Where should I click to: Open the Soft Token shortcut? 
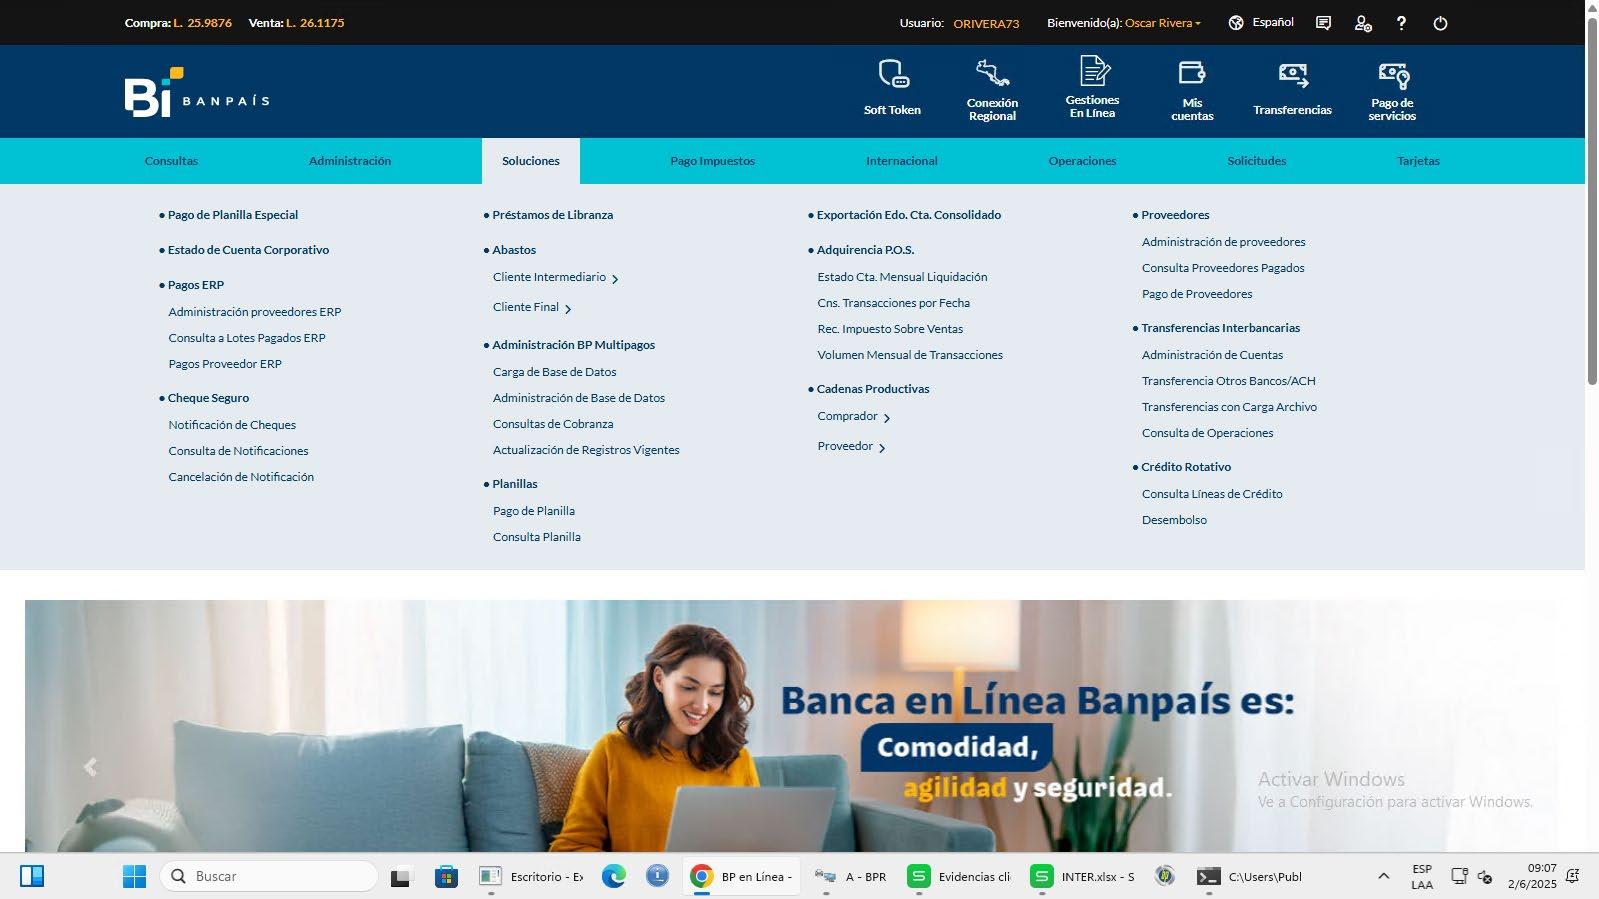pyautogui.click(x=892, y=89)
